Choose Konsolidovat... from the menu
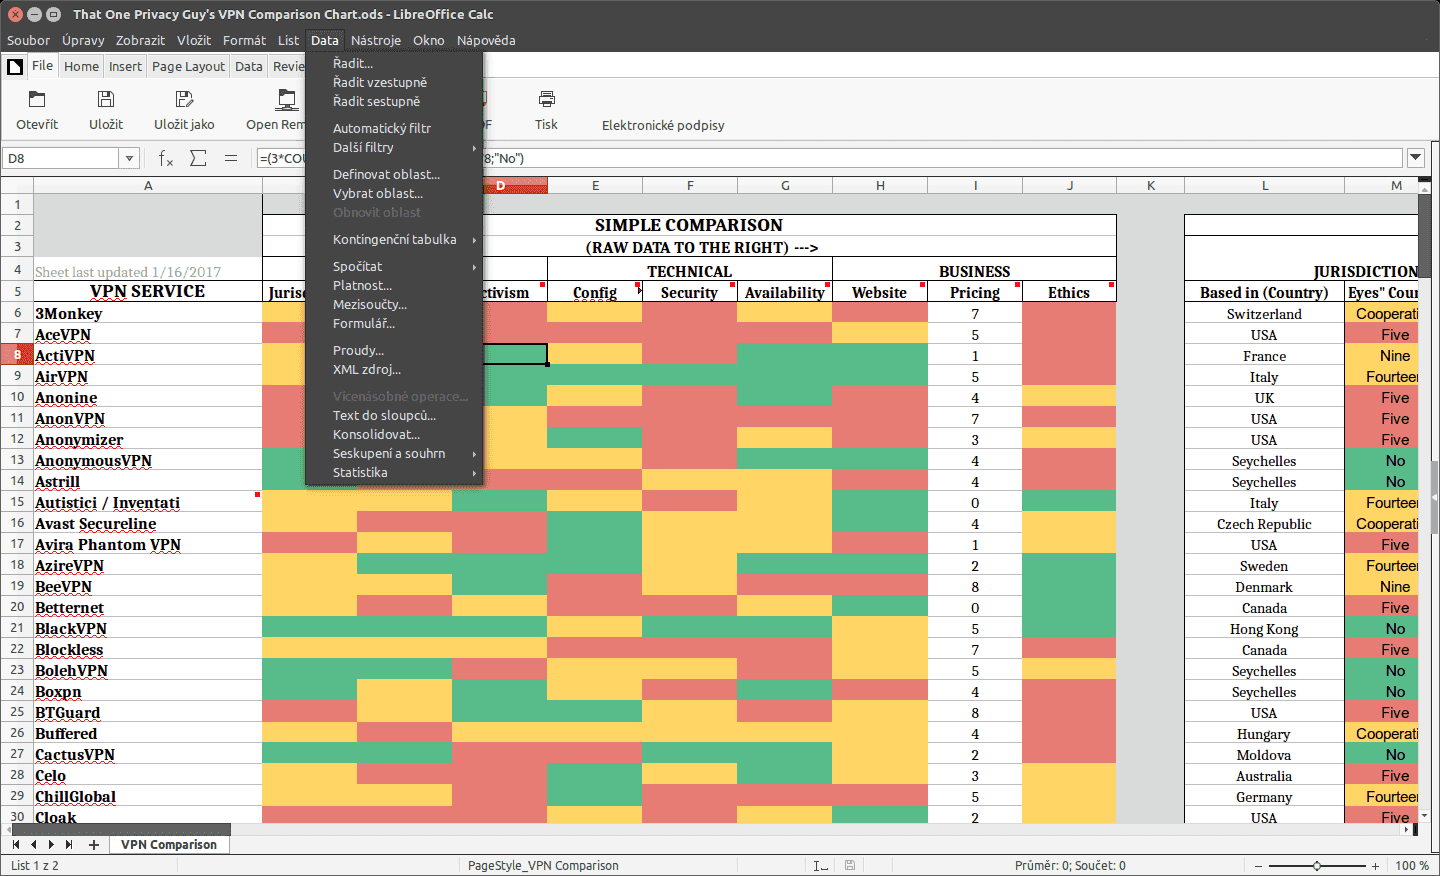Screen dimensions: 1440x876 click(394, 435)
